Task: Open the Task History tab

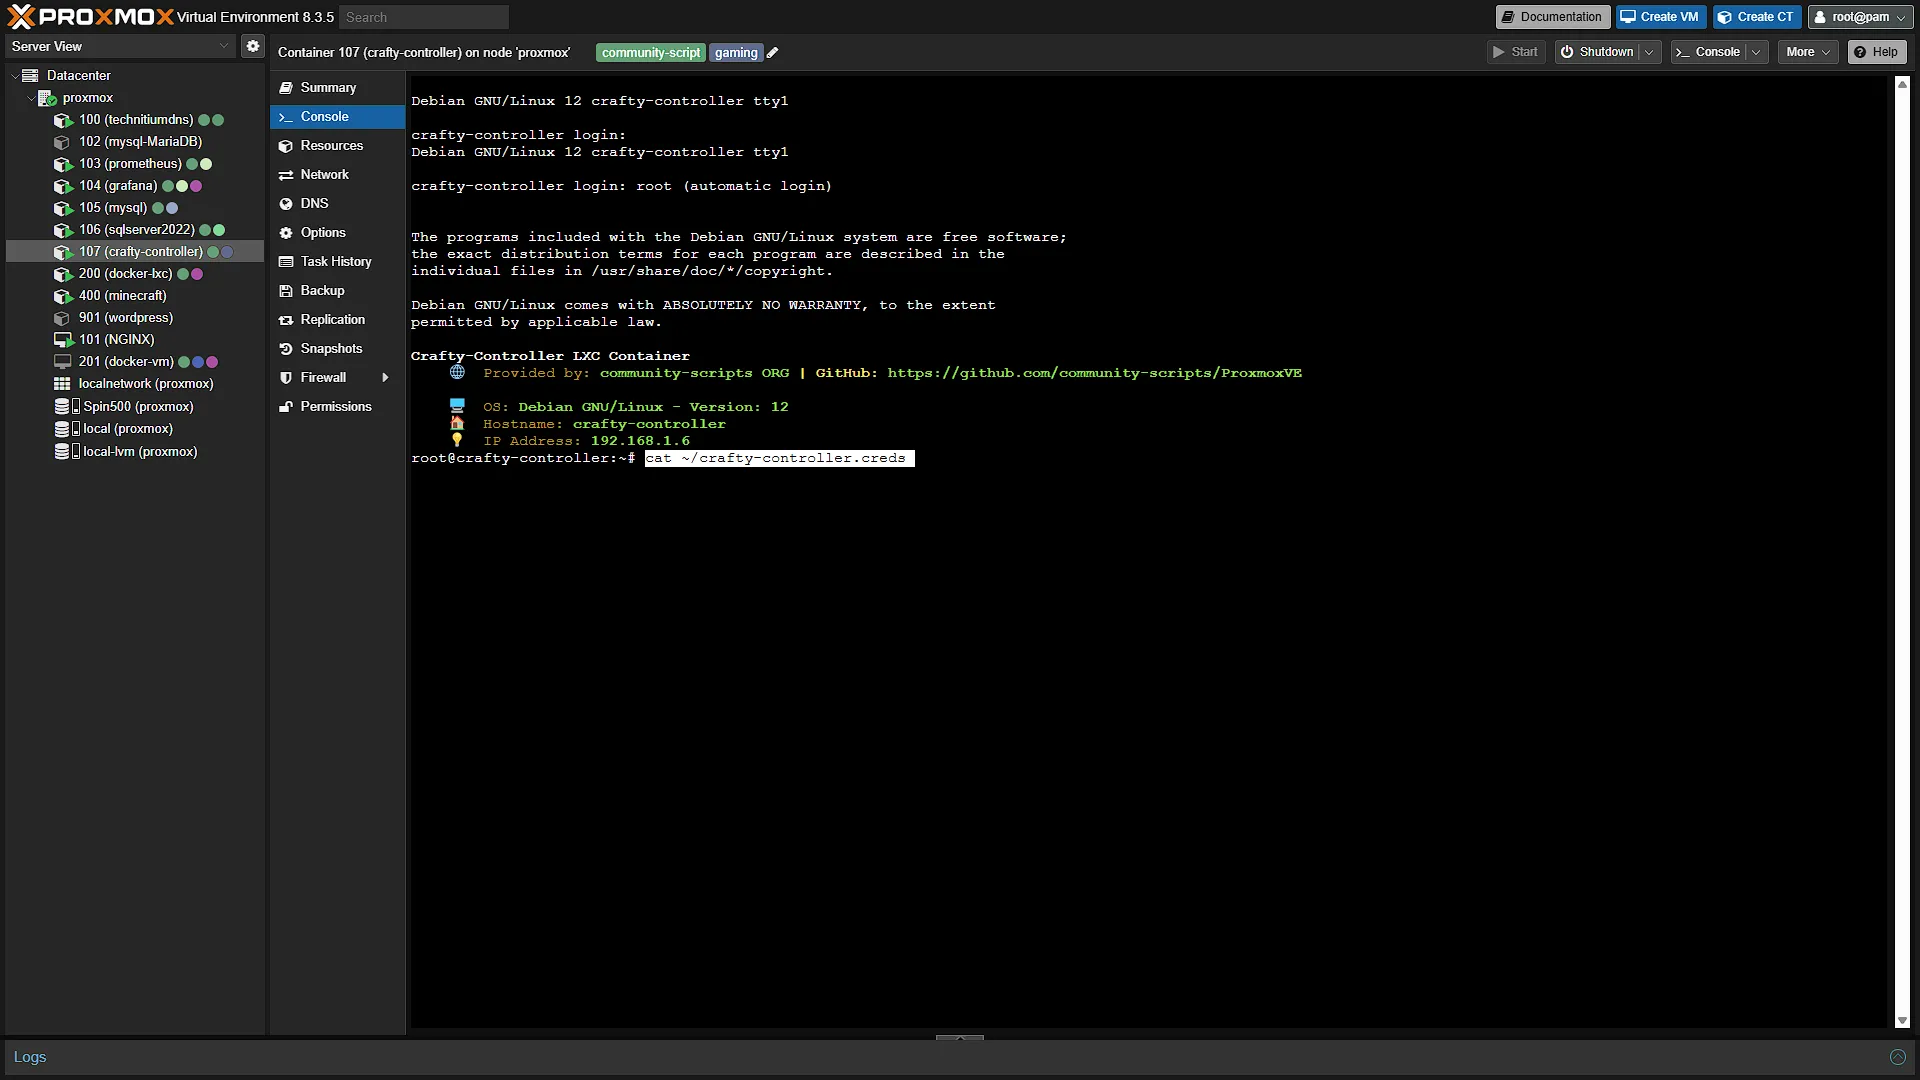Action: pyautogui.click(x=337, y=262)
